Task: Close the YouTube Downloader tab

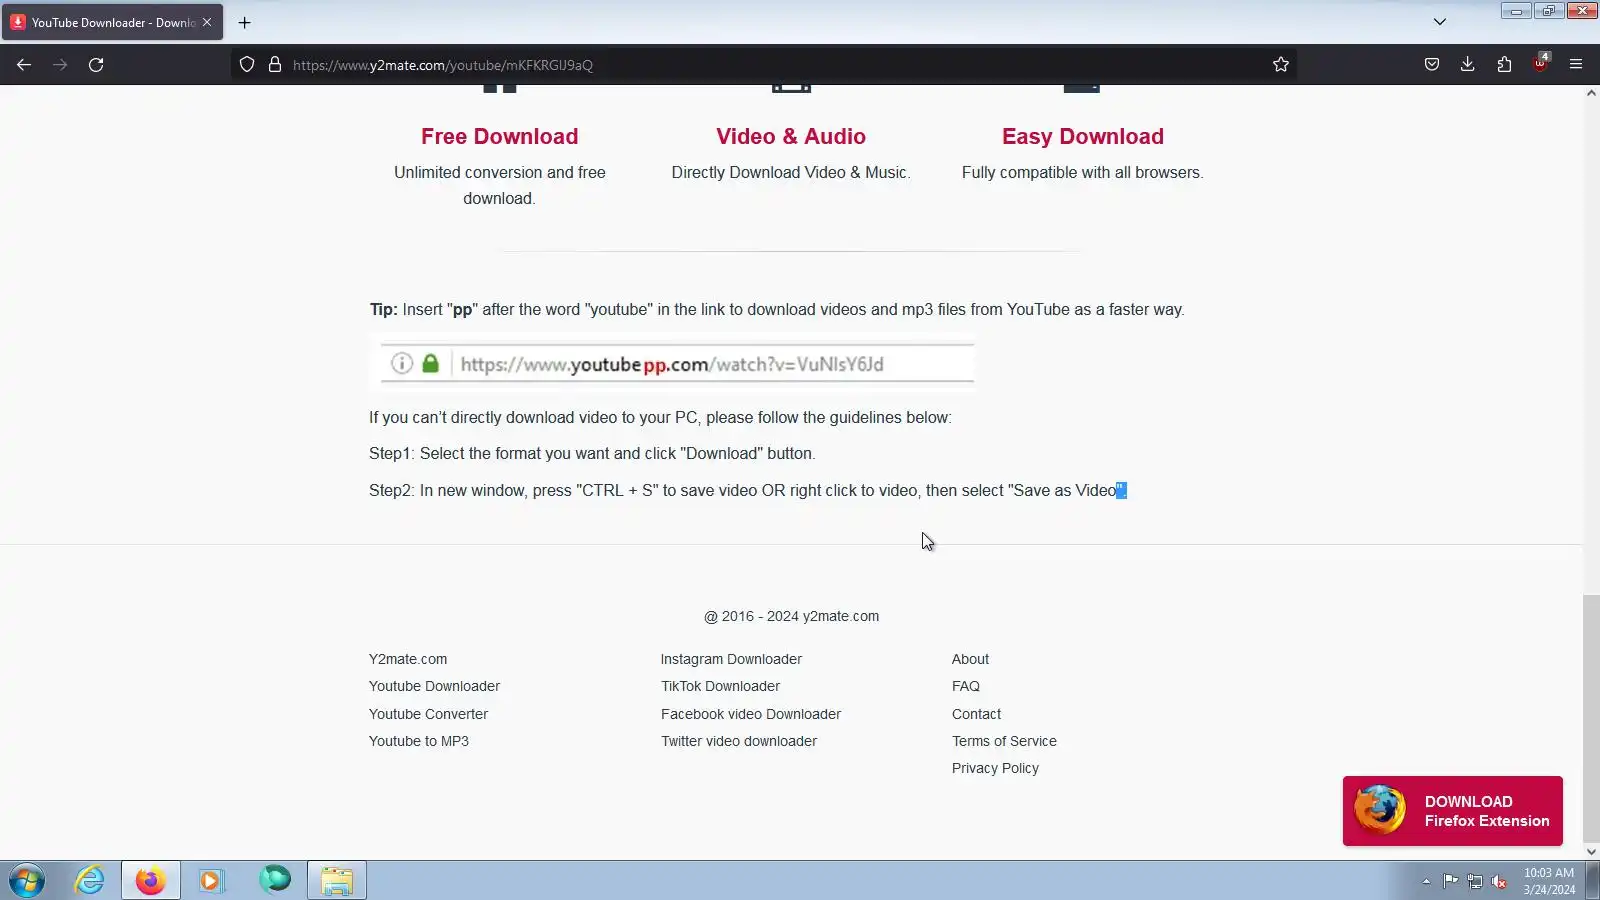Action: pyautogui.click(x=207, y=22)
